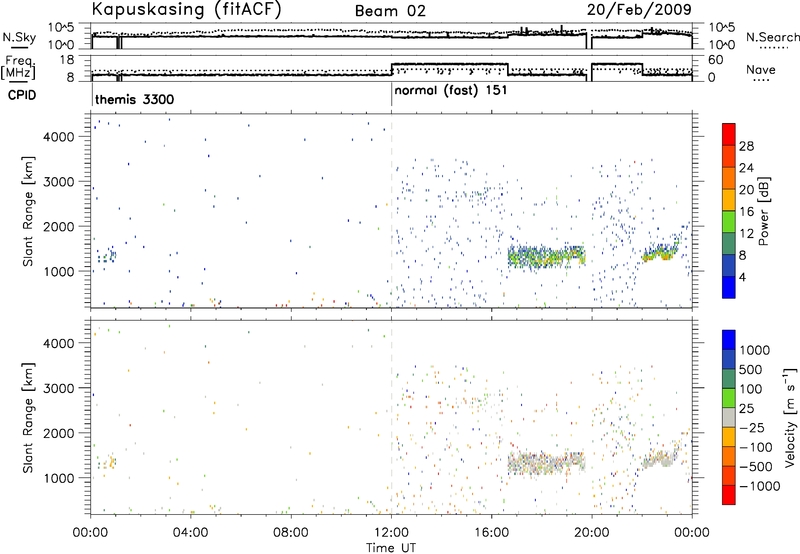This screenshot has height=554, width=800.
Task: Click the 12:00 time tick label
Action: [x=391, y=533]
